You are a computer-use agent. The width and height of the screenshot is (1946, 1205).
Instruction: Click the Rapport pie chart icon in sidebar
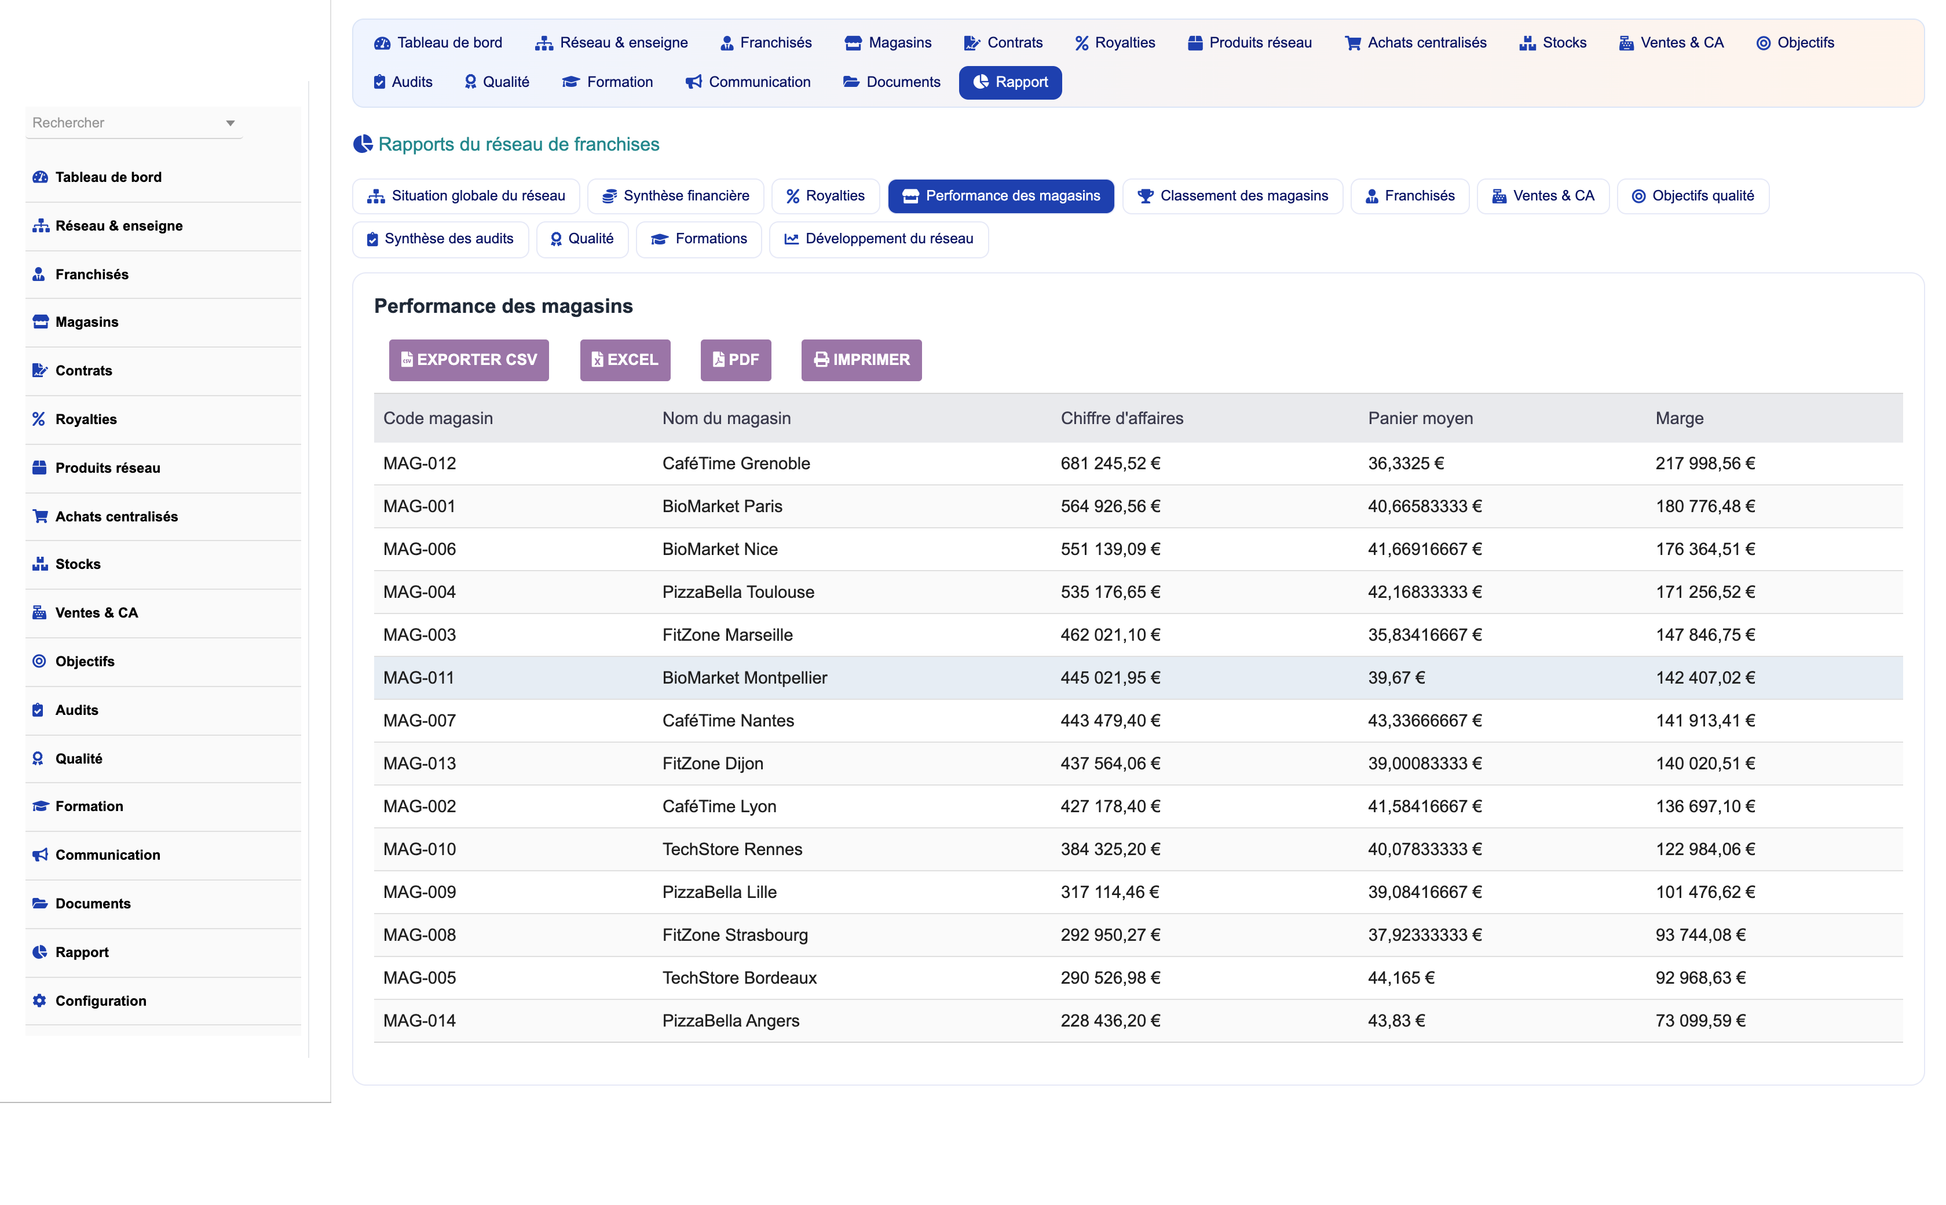tap(39, 952)
